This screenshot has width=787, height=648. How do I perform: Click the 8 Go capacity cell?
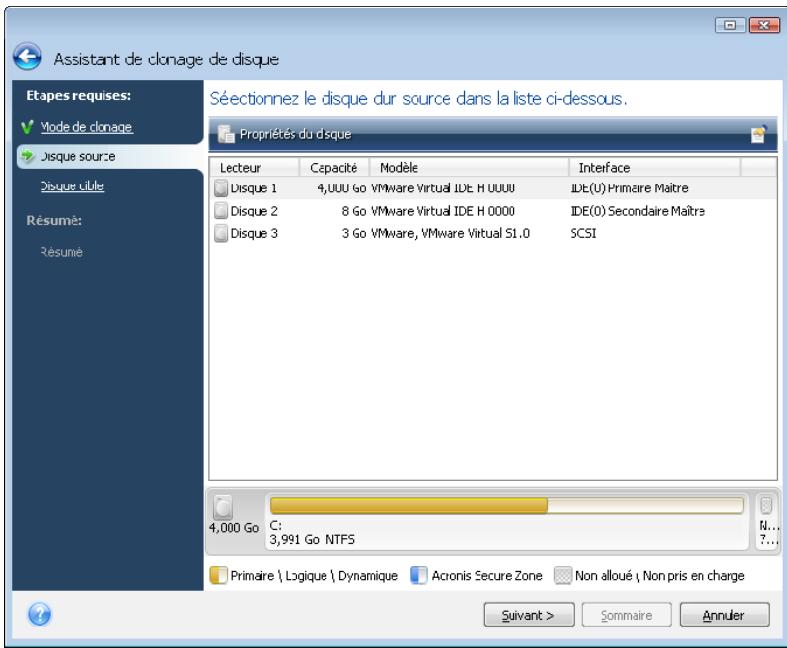[x=354, y=211]
